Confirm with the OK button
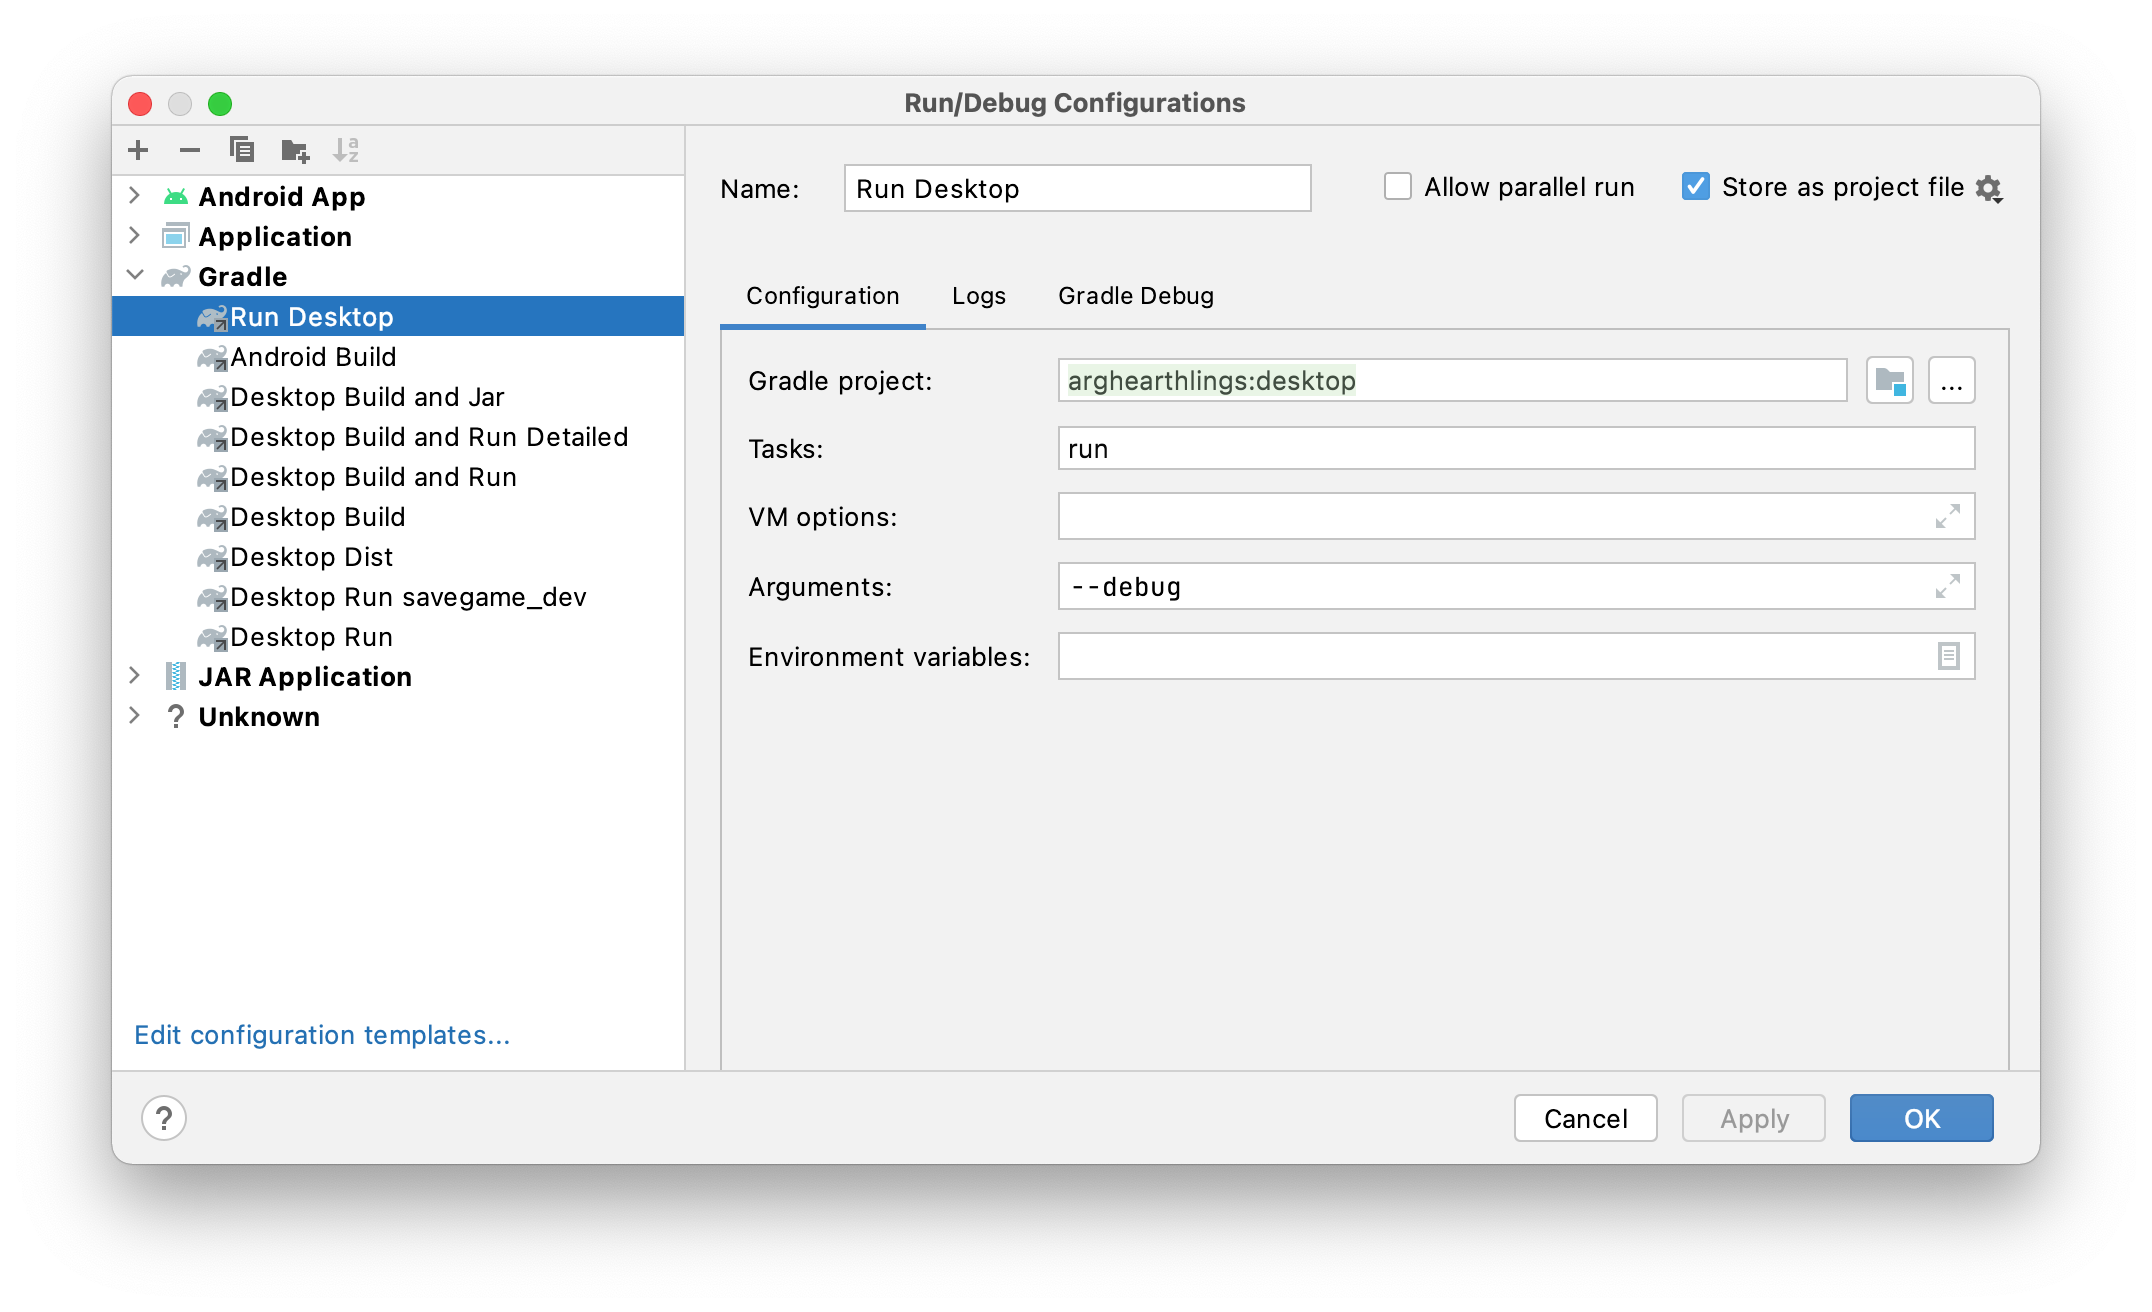Screen dimensions: 2152x1312 [x=1922, y=1118]
